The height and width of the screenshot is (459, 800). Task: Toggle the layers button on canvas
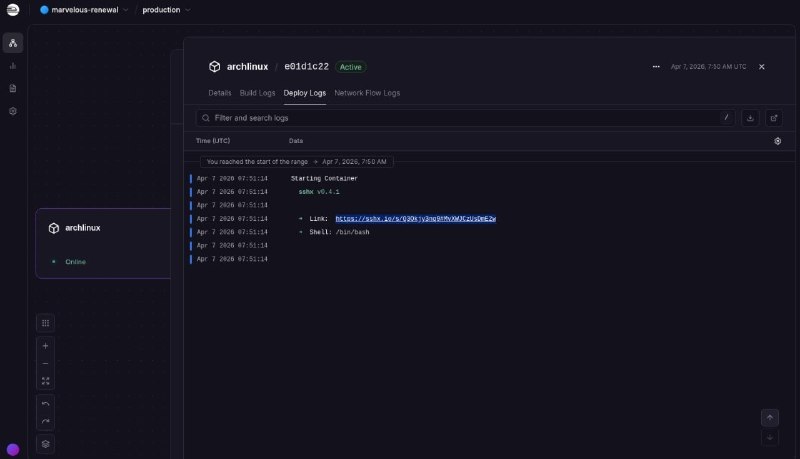tap(45, 443)
